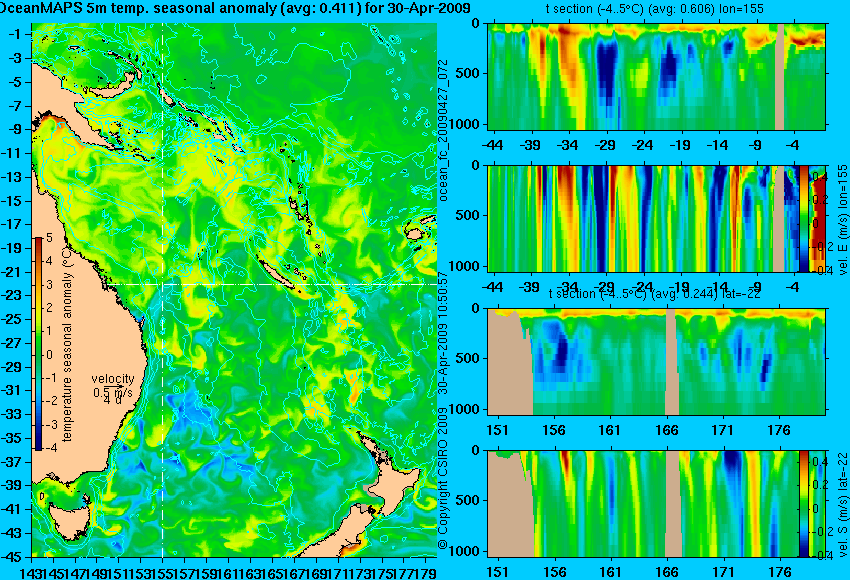
Task: Click the value 0 on the temperature color bar
Action: point(49,355)
